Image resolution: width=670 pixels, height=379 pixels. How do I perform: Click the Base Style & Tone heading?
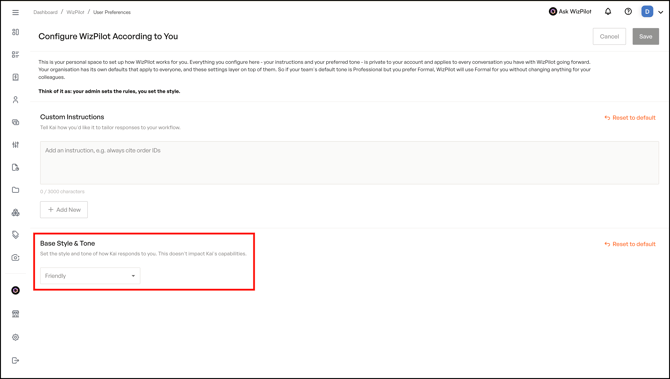click(x=68, y=243)
